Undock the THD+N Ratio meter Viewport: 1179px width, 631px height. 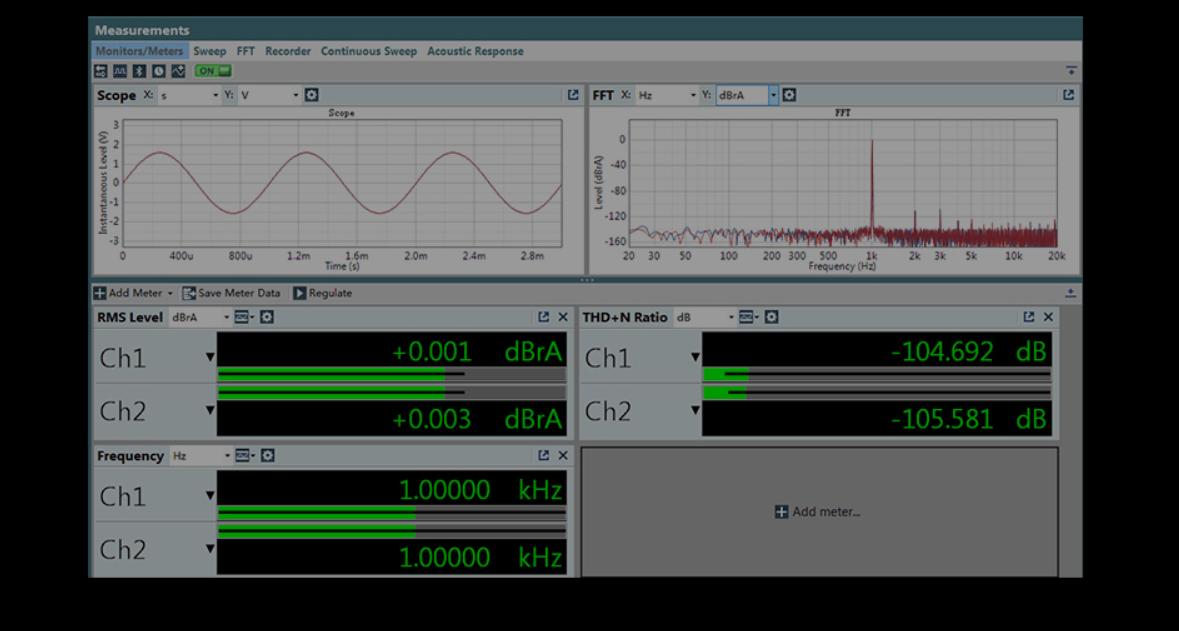[x=1028, y=317]
